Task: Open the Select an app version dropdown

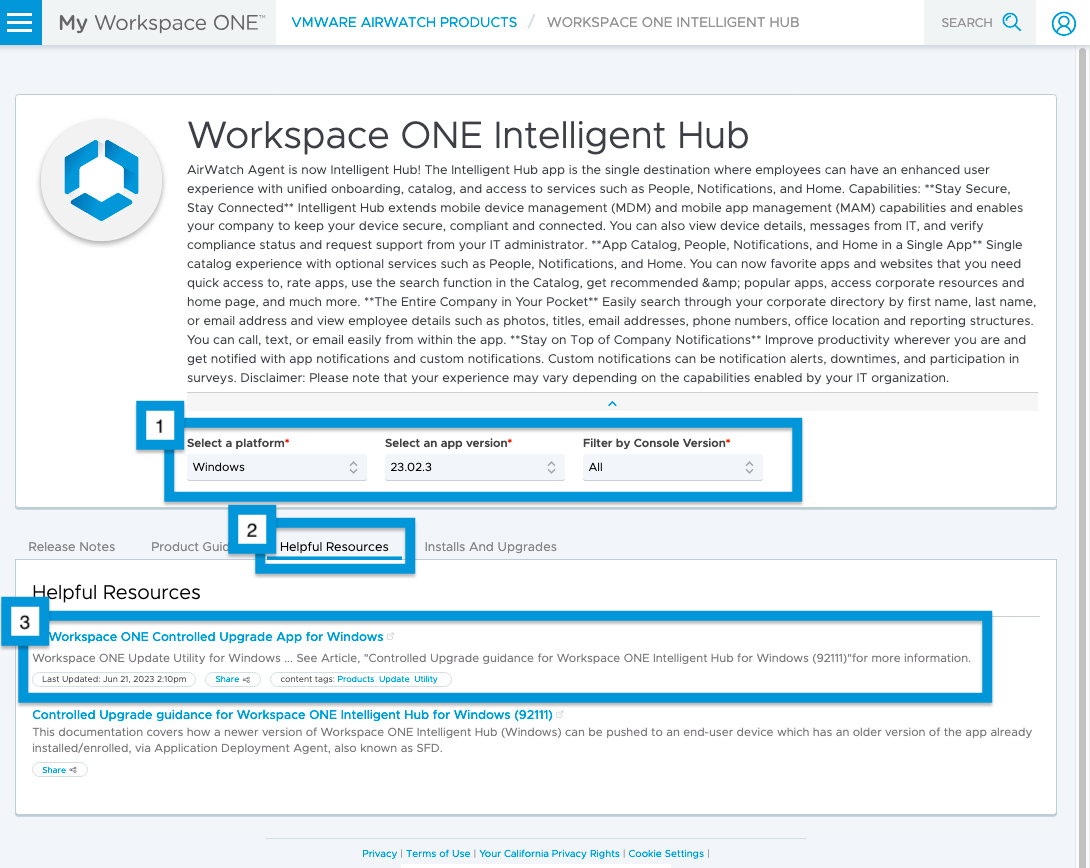Action: click(474, 467)
